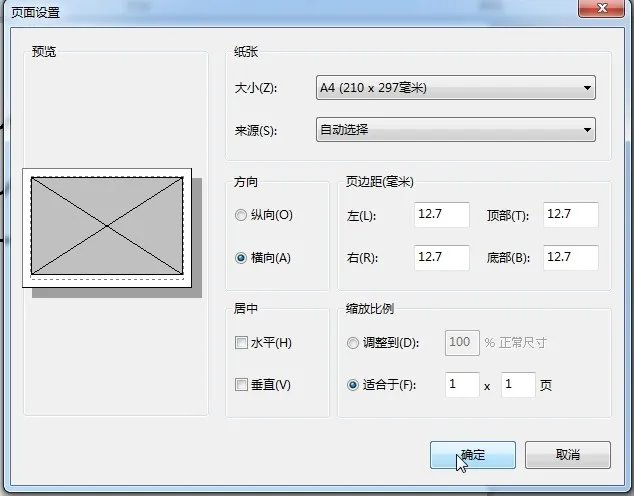Image resolution: width=634 pixels, height=496 pixels.
Task: Choose the 调整到(D) scaling radio button
Action: 353,343
